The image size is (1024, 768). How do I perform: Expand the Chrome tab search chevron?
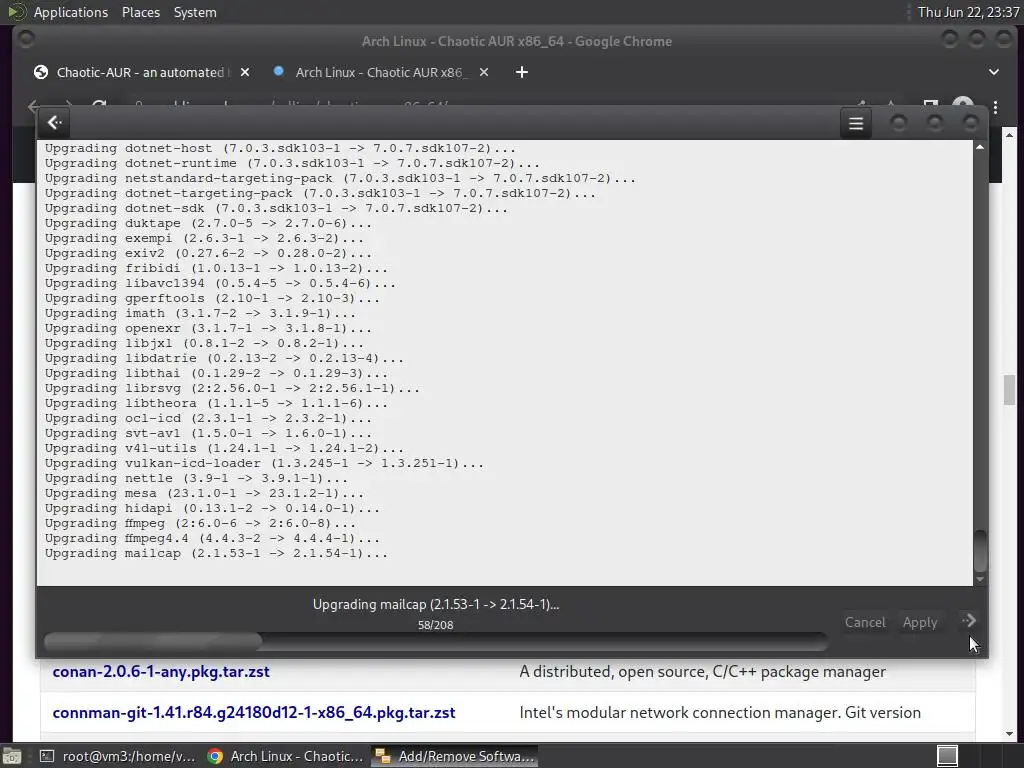point(993,72)
